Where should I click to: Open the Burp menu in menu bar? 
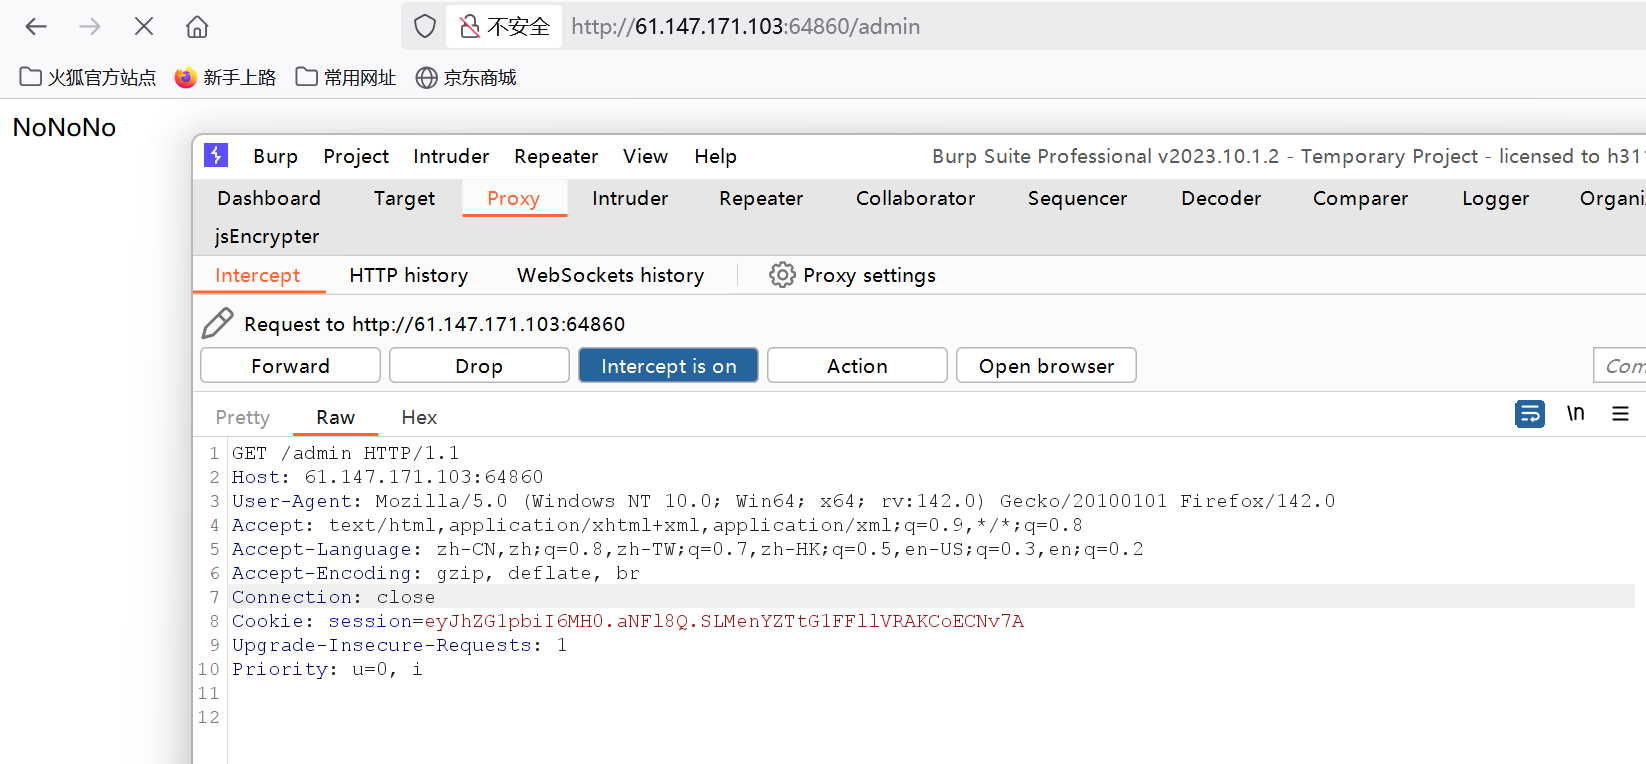click(275, 157)
